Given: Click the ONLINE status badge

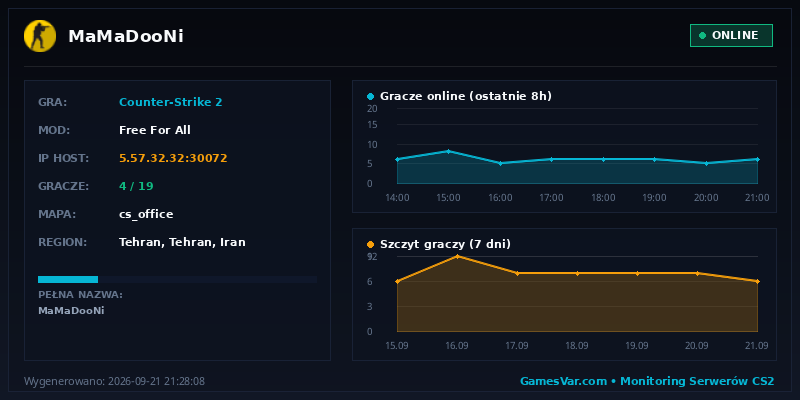Looking at the screenshot, I should click(731, 35).
